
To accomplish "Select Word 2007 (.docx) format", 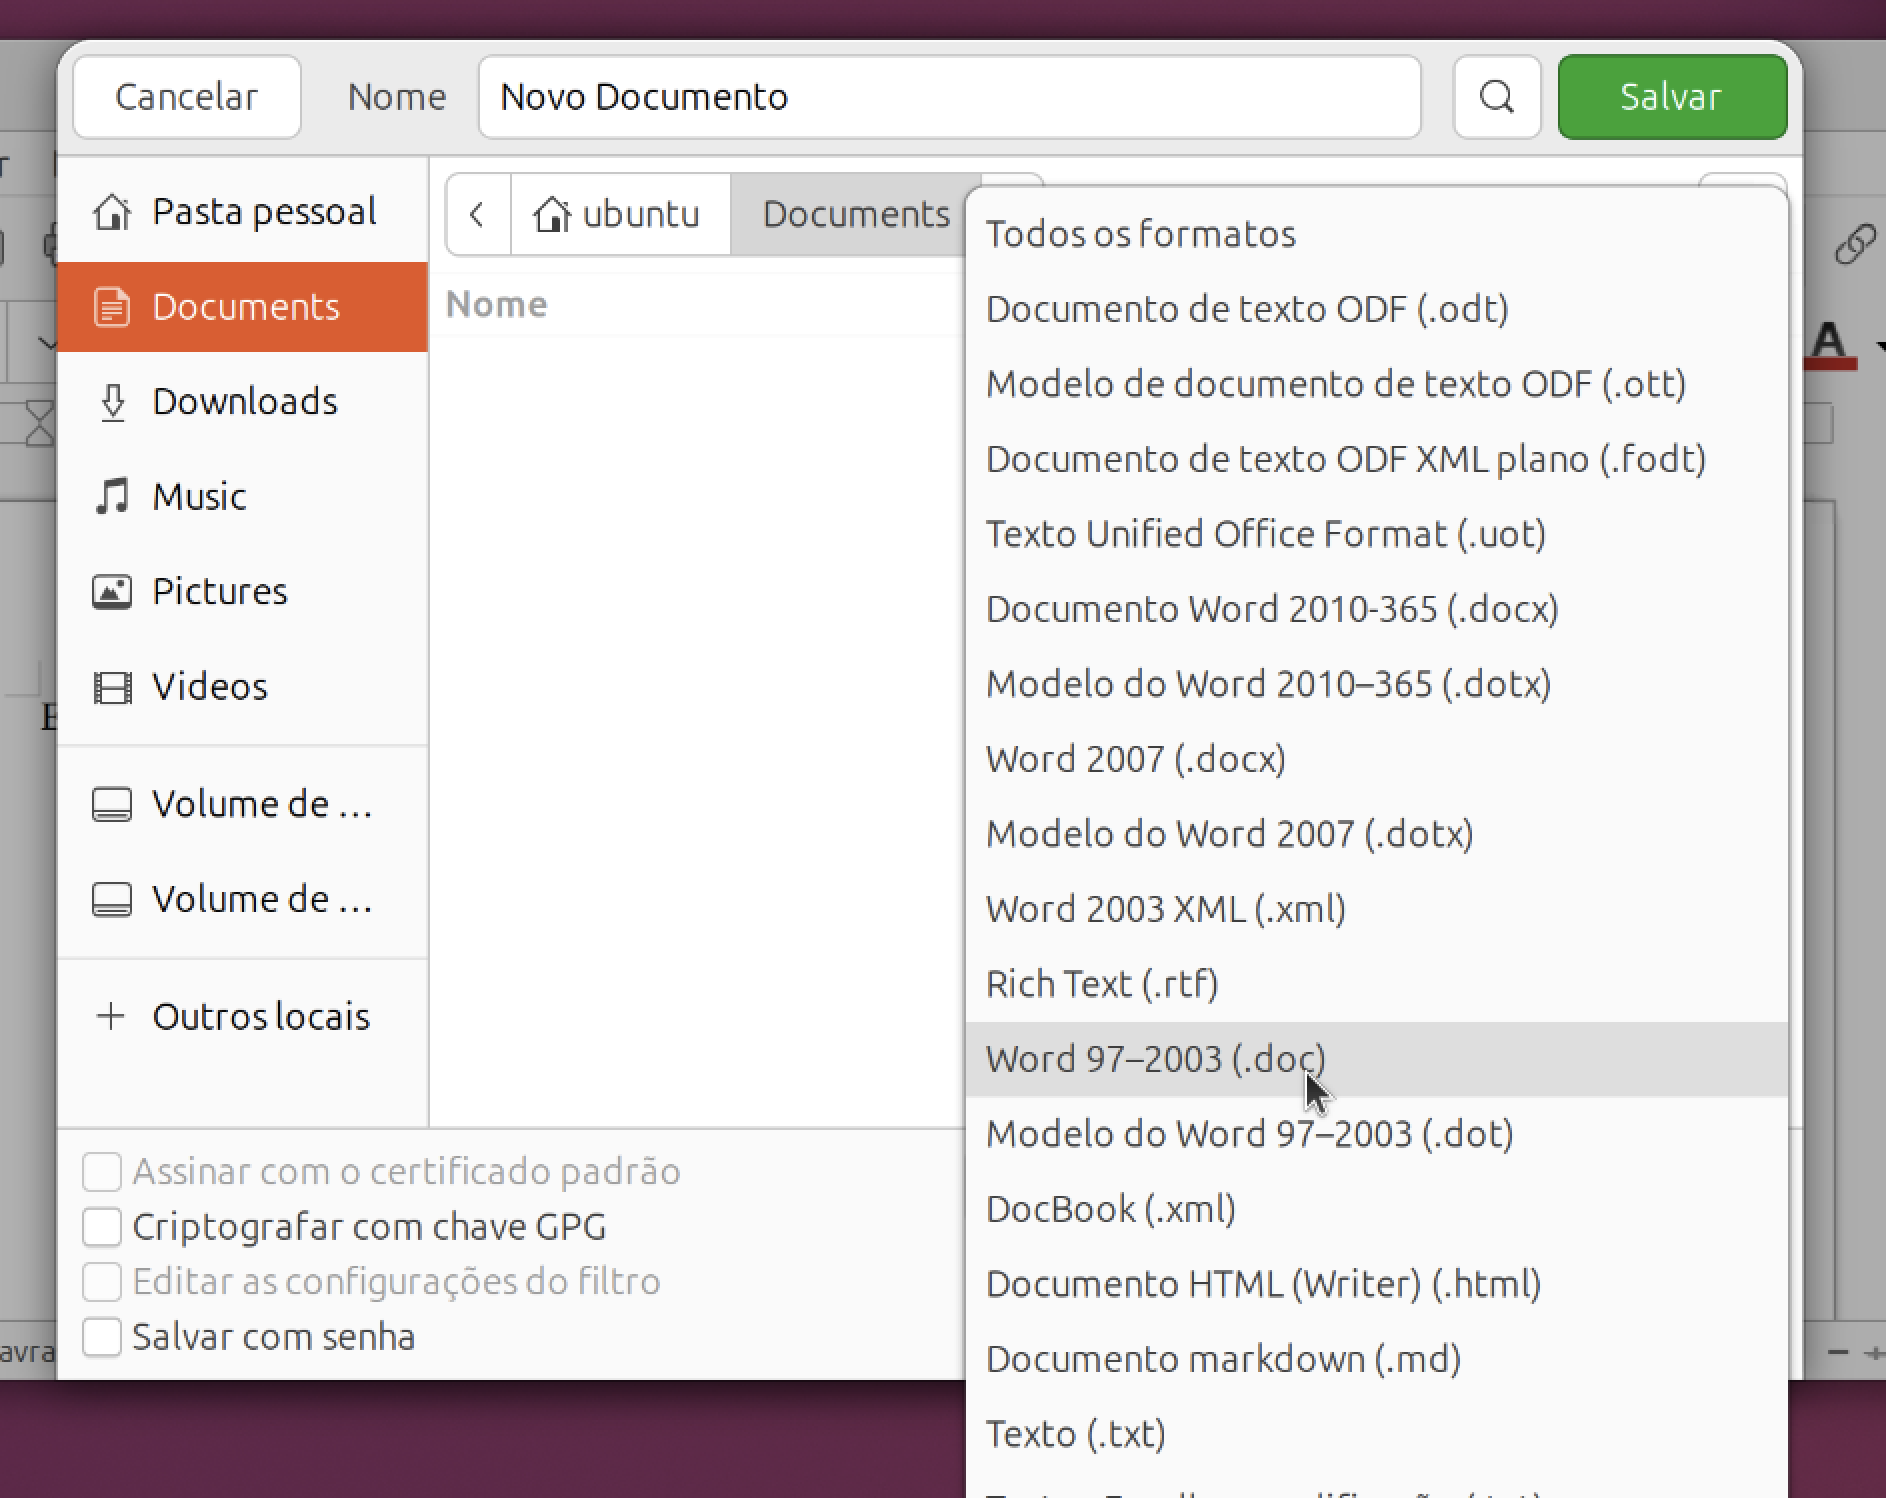I will click(x=1376, y=759).
